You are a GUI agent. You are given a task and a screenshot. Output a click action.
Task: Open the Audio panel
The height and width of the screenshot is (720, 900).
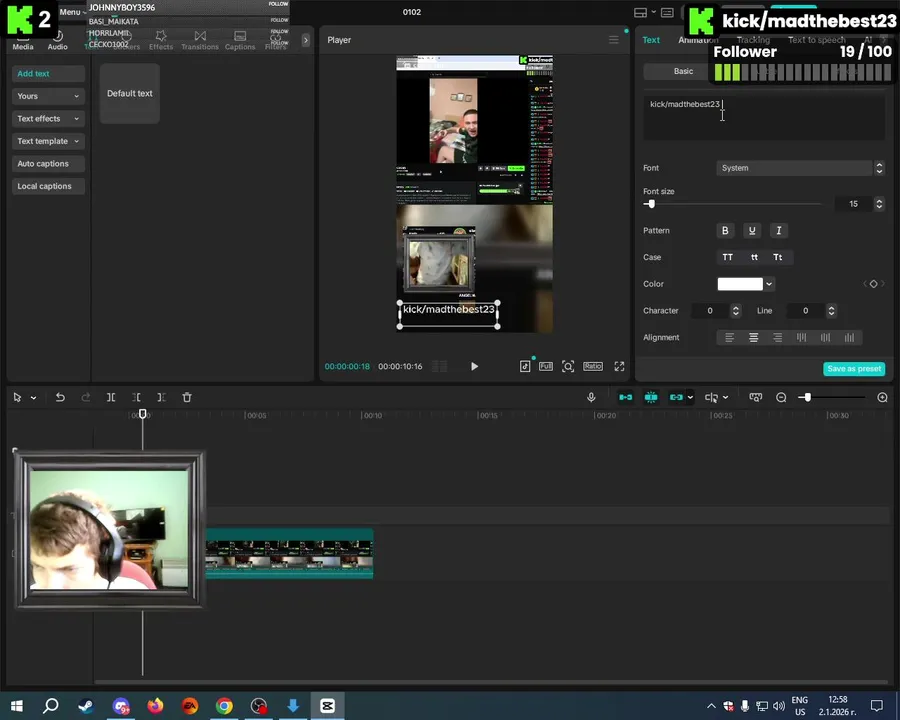[57, 42]
